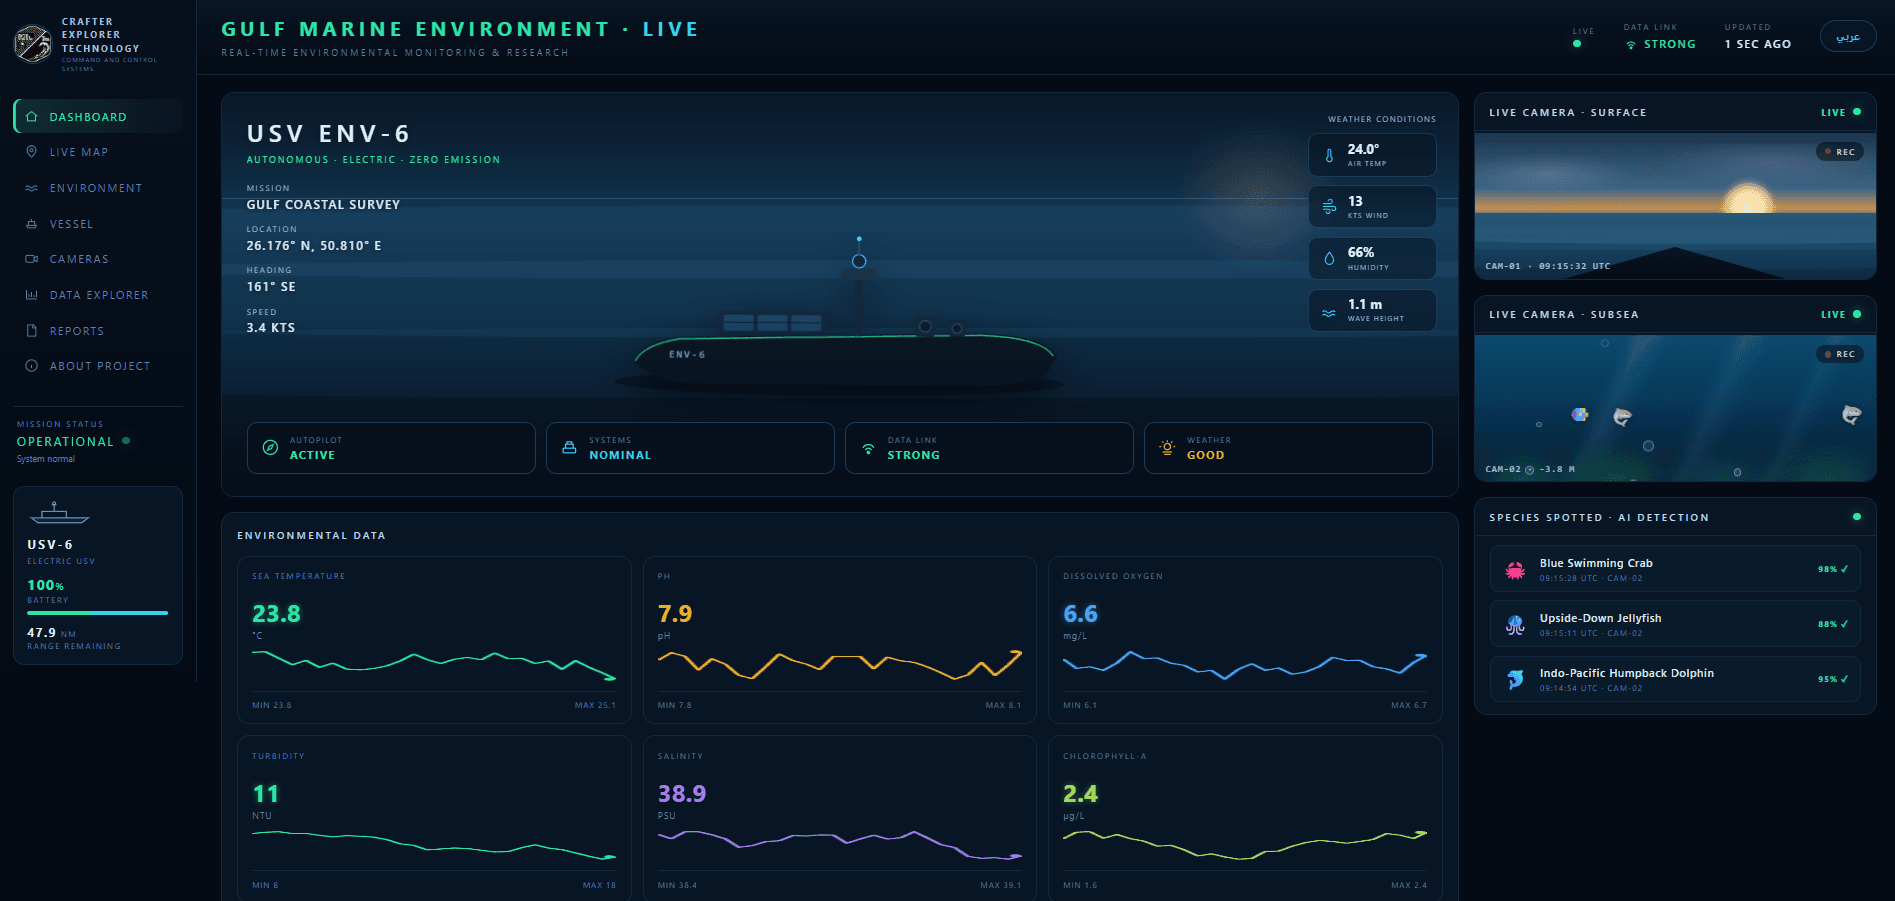Click the Crafter Explorer Technology logo
1895x901 pixels.
point(33,44)
